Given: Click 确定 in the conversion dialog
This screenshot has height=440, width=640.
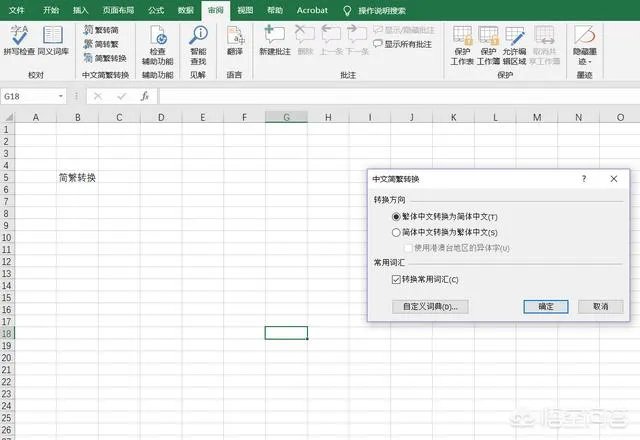Looking at the screenshot, I should click(x=546, y=307).
